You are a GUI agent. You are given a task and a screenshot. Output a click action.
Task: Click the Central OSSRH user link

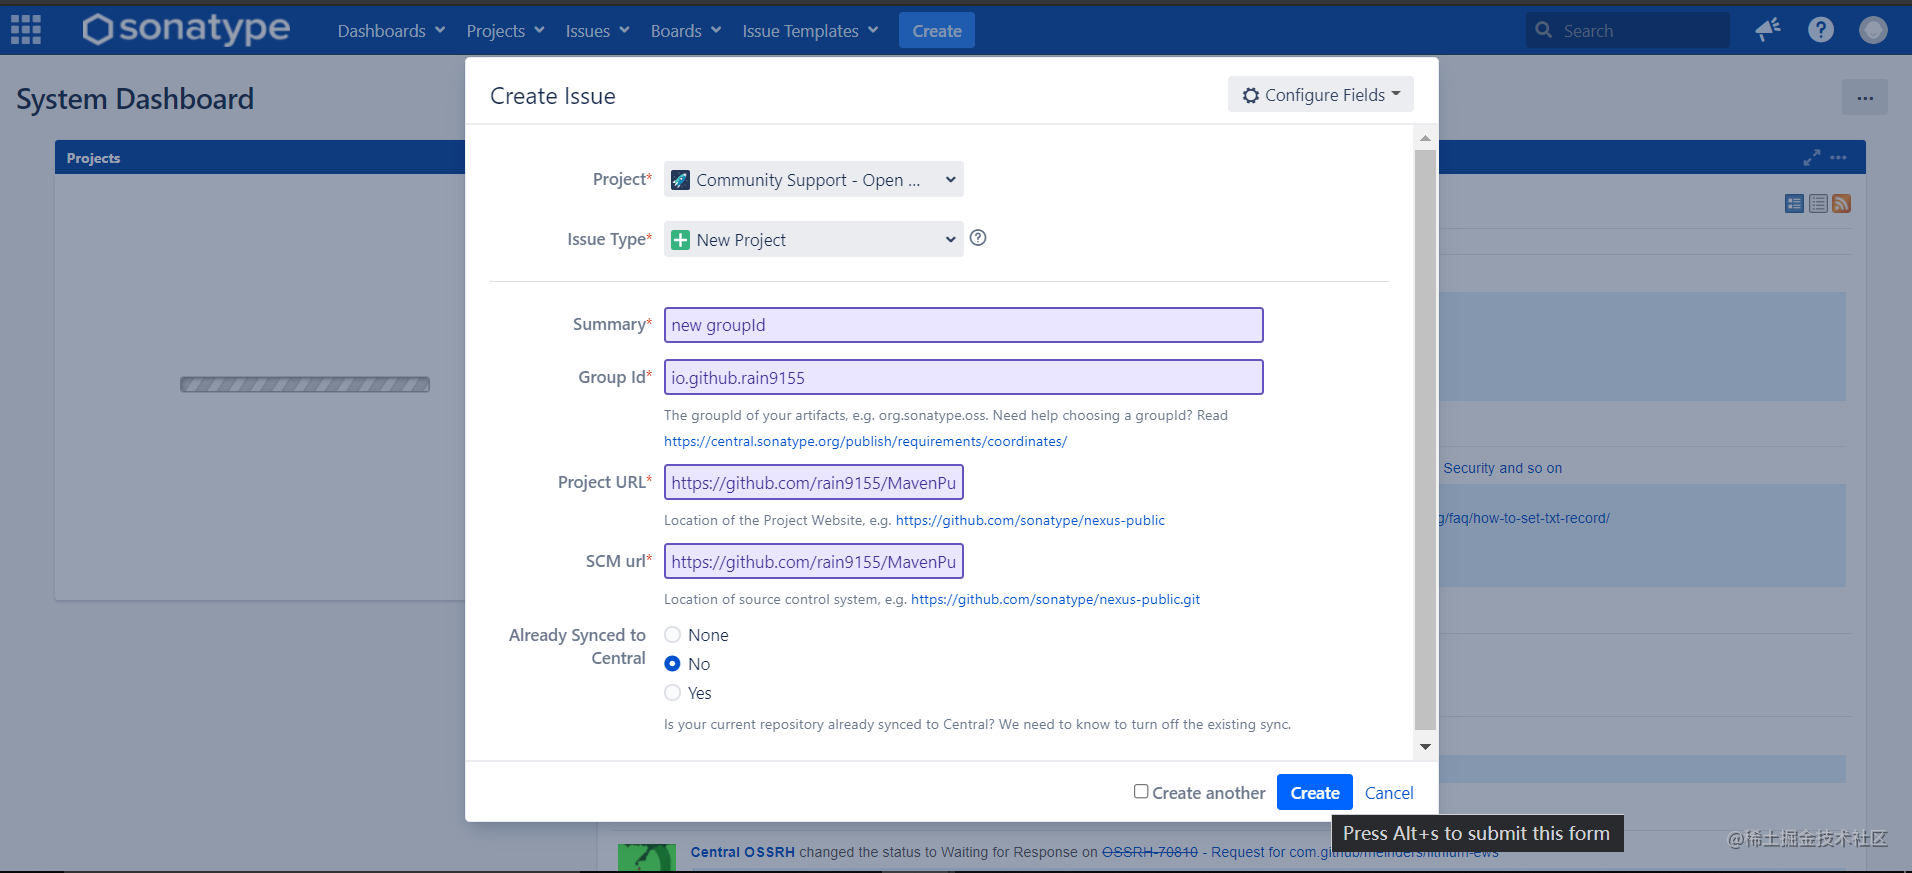click(742, 852)
